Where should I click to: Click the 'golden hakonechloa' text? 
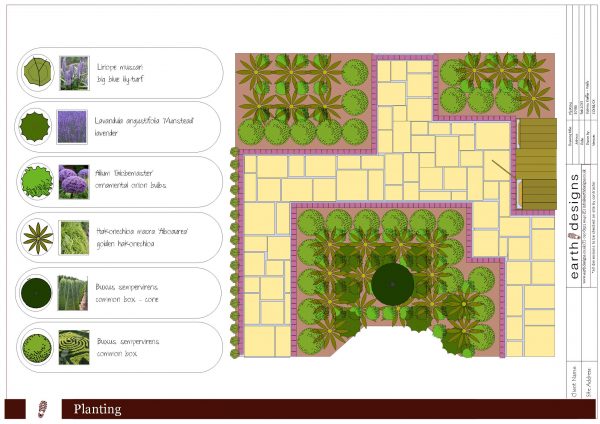[x=126, y=244]
